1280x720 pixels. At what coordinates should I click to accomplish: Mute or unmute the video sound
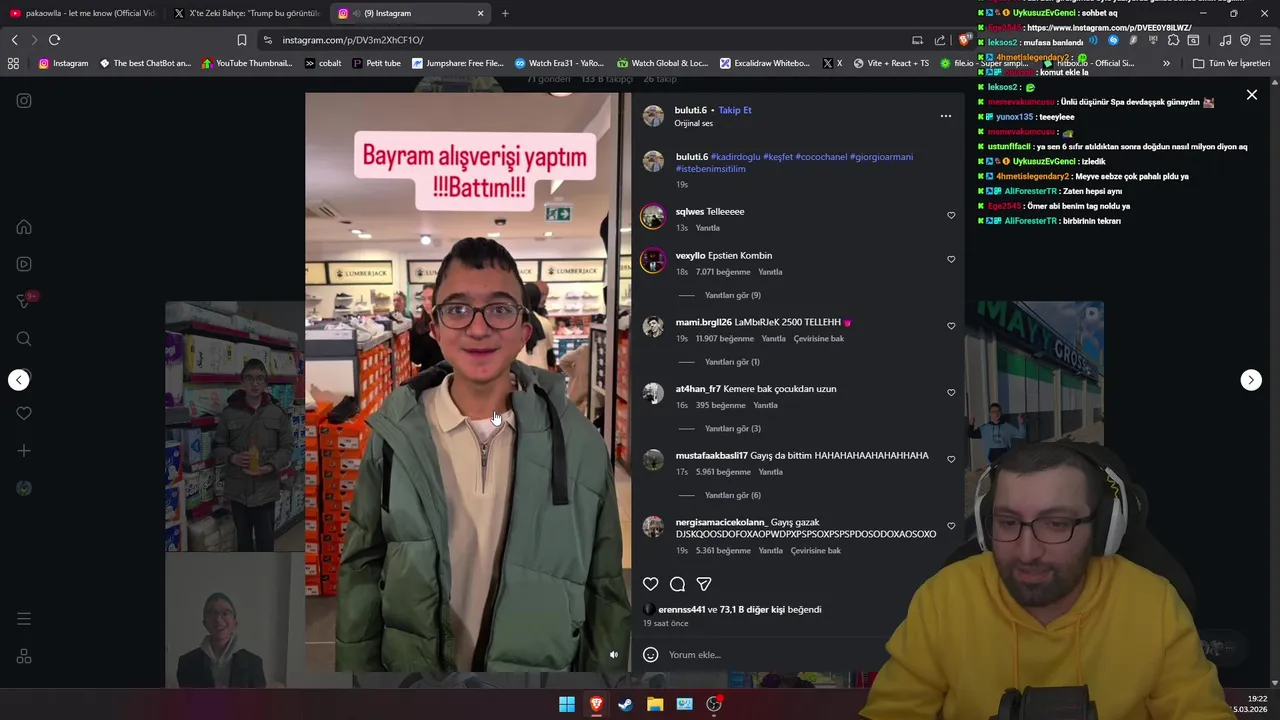point(614,655)
